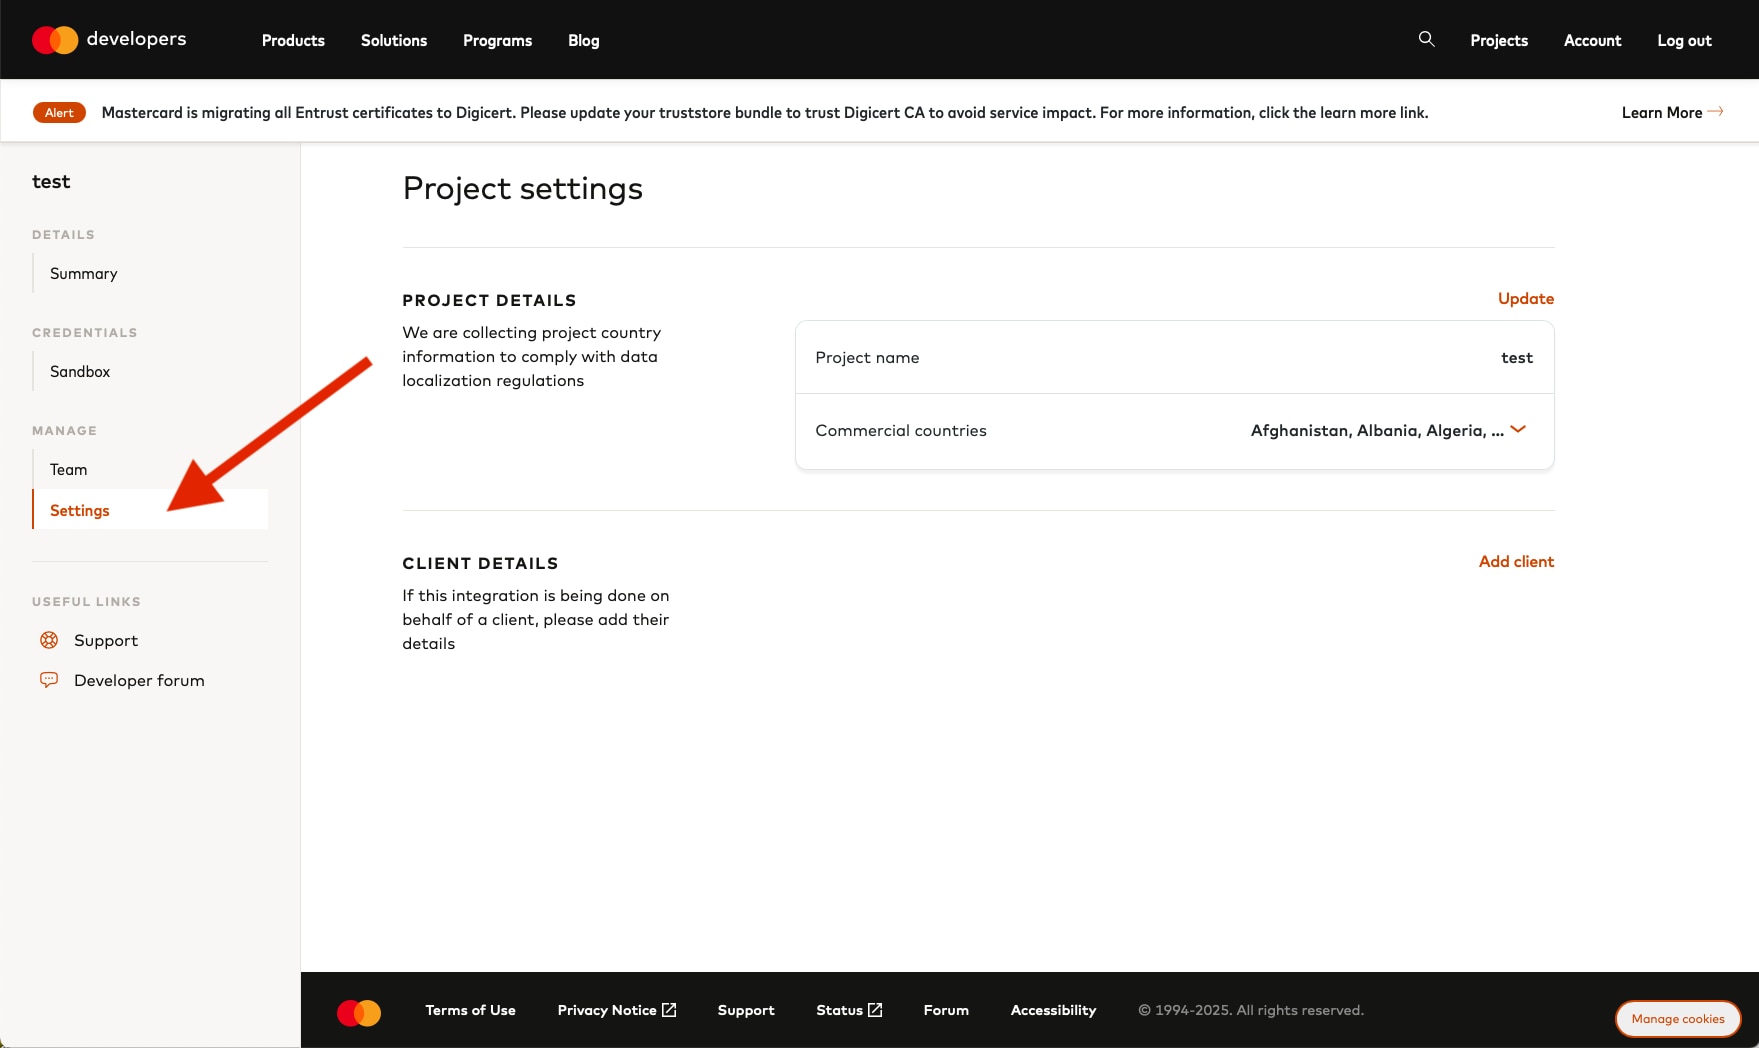
Task: Click the Support lifebuoy icon in sidebar
Action: point(49,640)
